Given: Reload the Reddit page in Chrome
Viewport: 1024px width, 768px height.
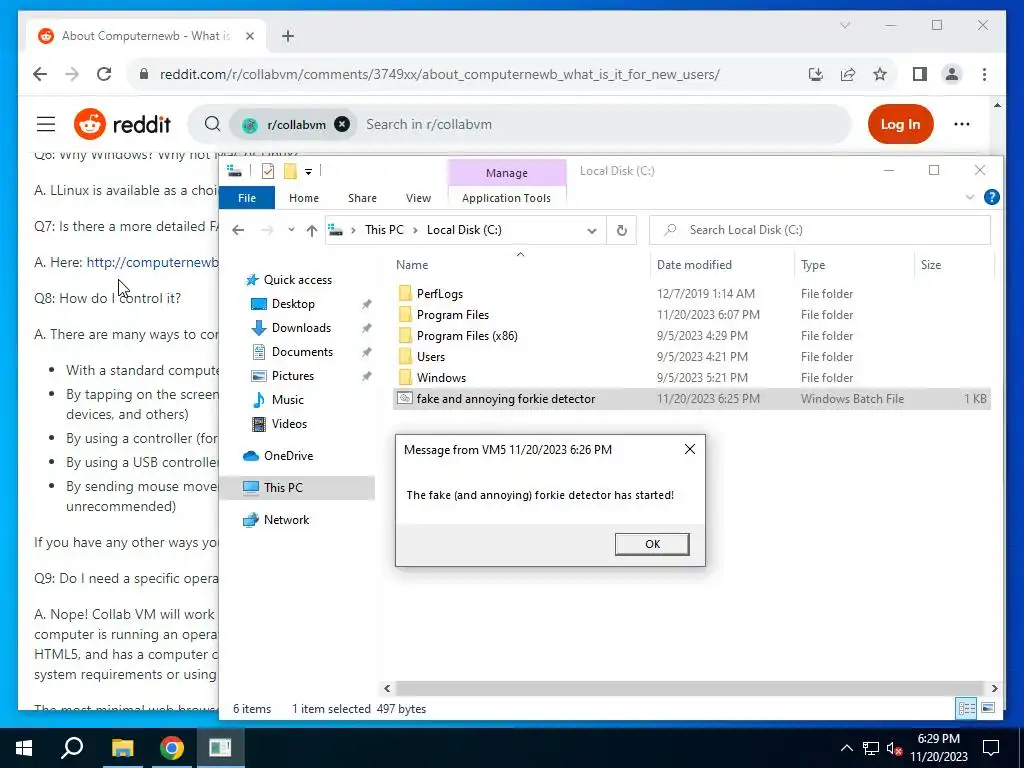Looking at the screenshot, I should coord(104,74).
